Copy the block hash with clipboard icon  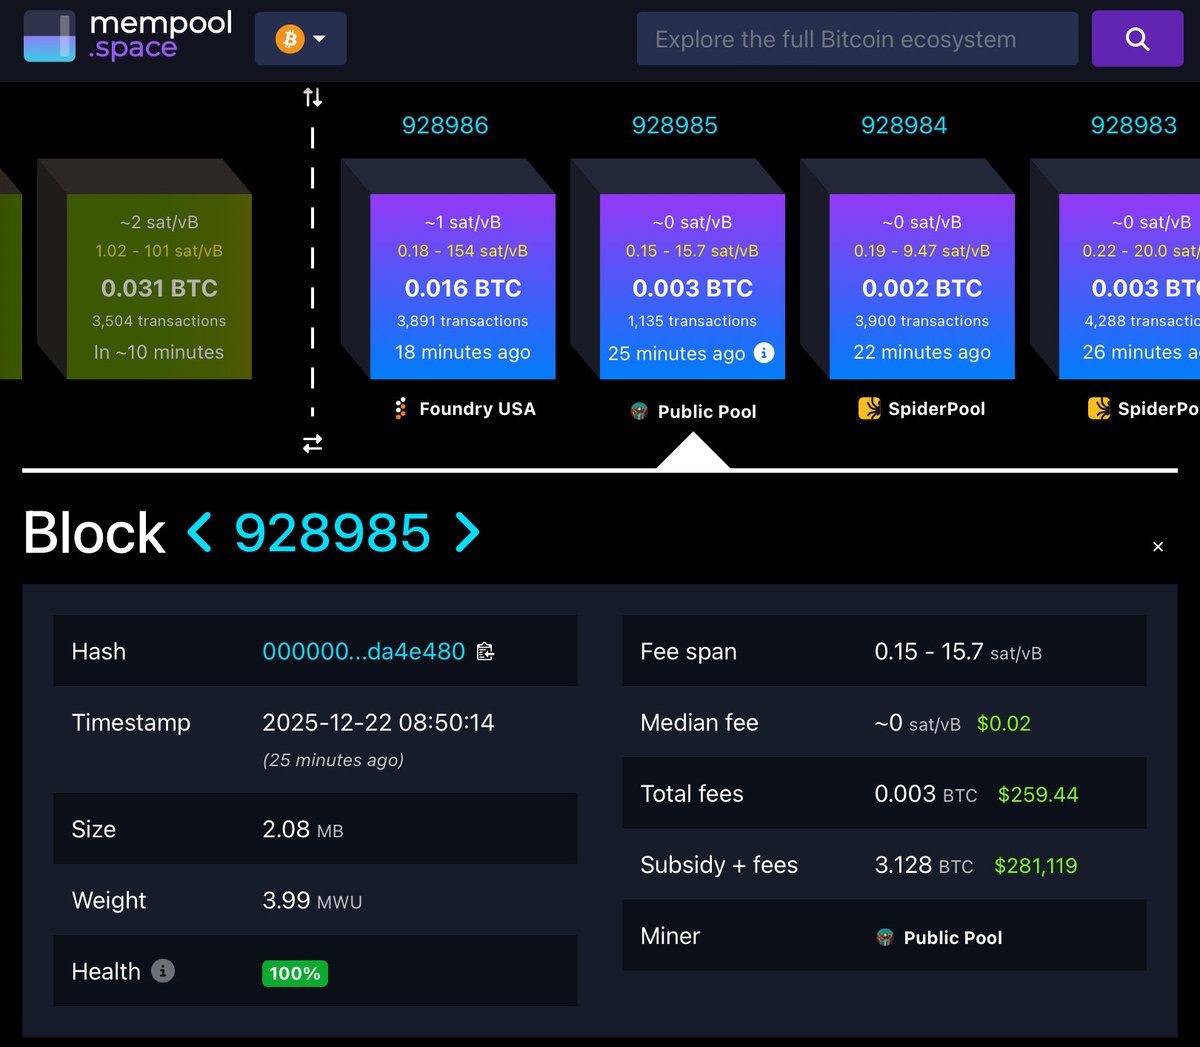tap(486, 651)
